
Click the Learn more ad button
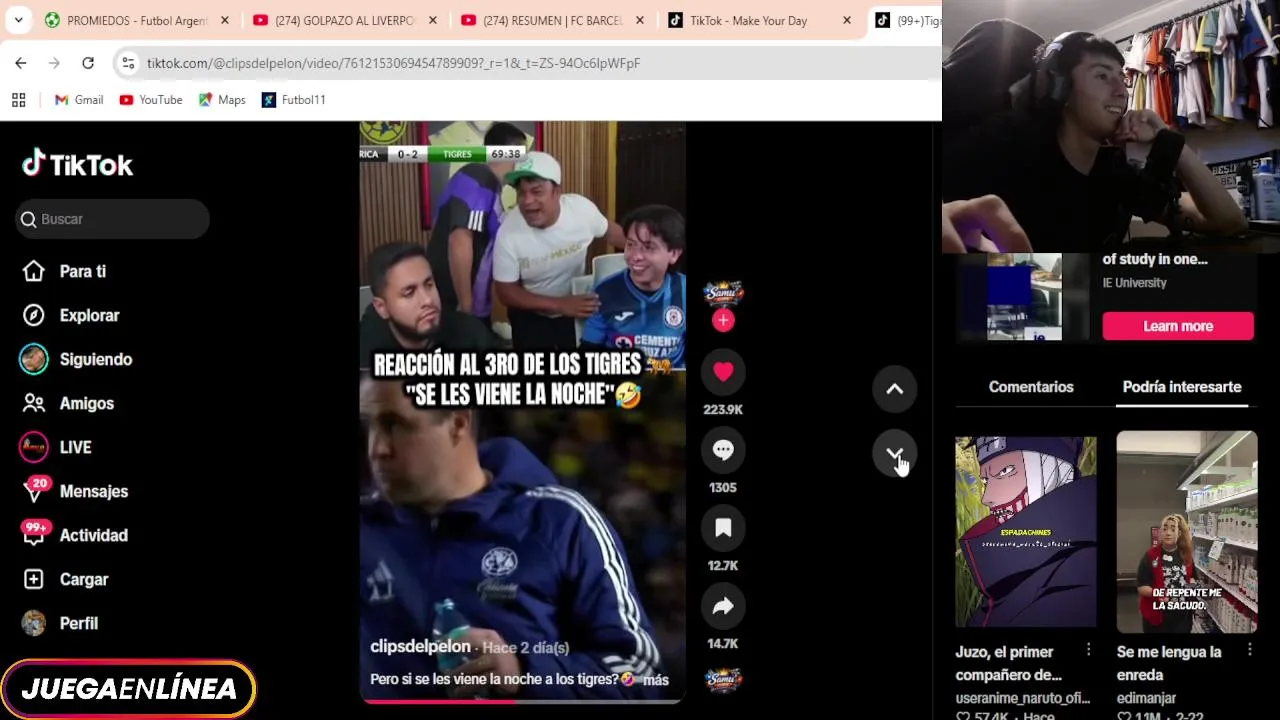1178,326
